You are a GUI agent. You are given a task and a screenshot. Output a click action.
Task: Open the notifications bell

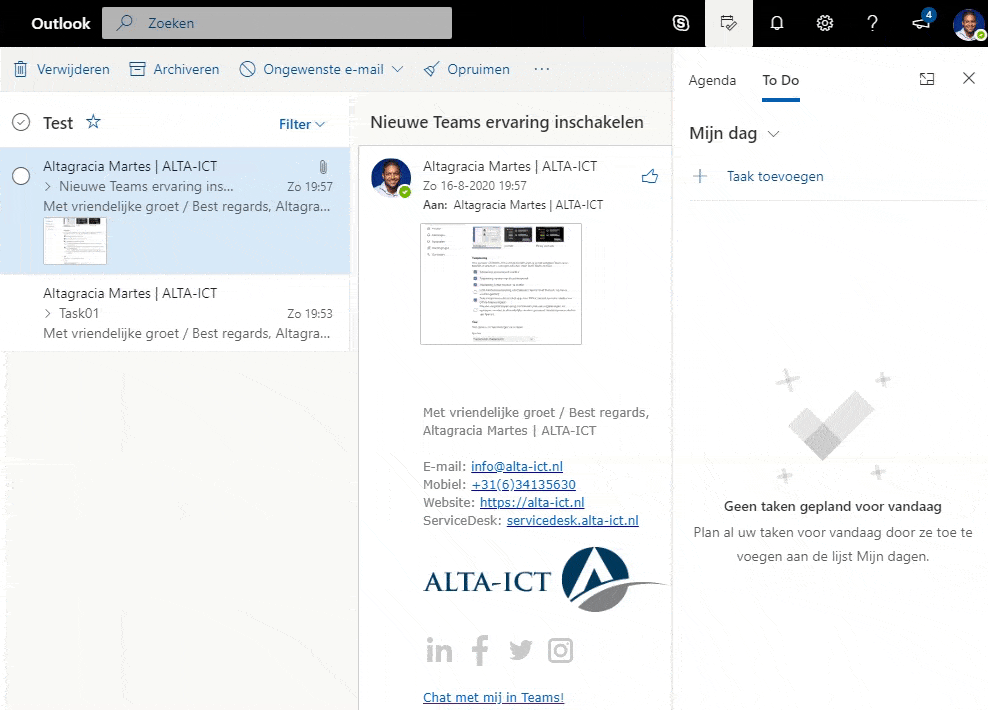tap(777, 22)
